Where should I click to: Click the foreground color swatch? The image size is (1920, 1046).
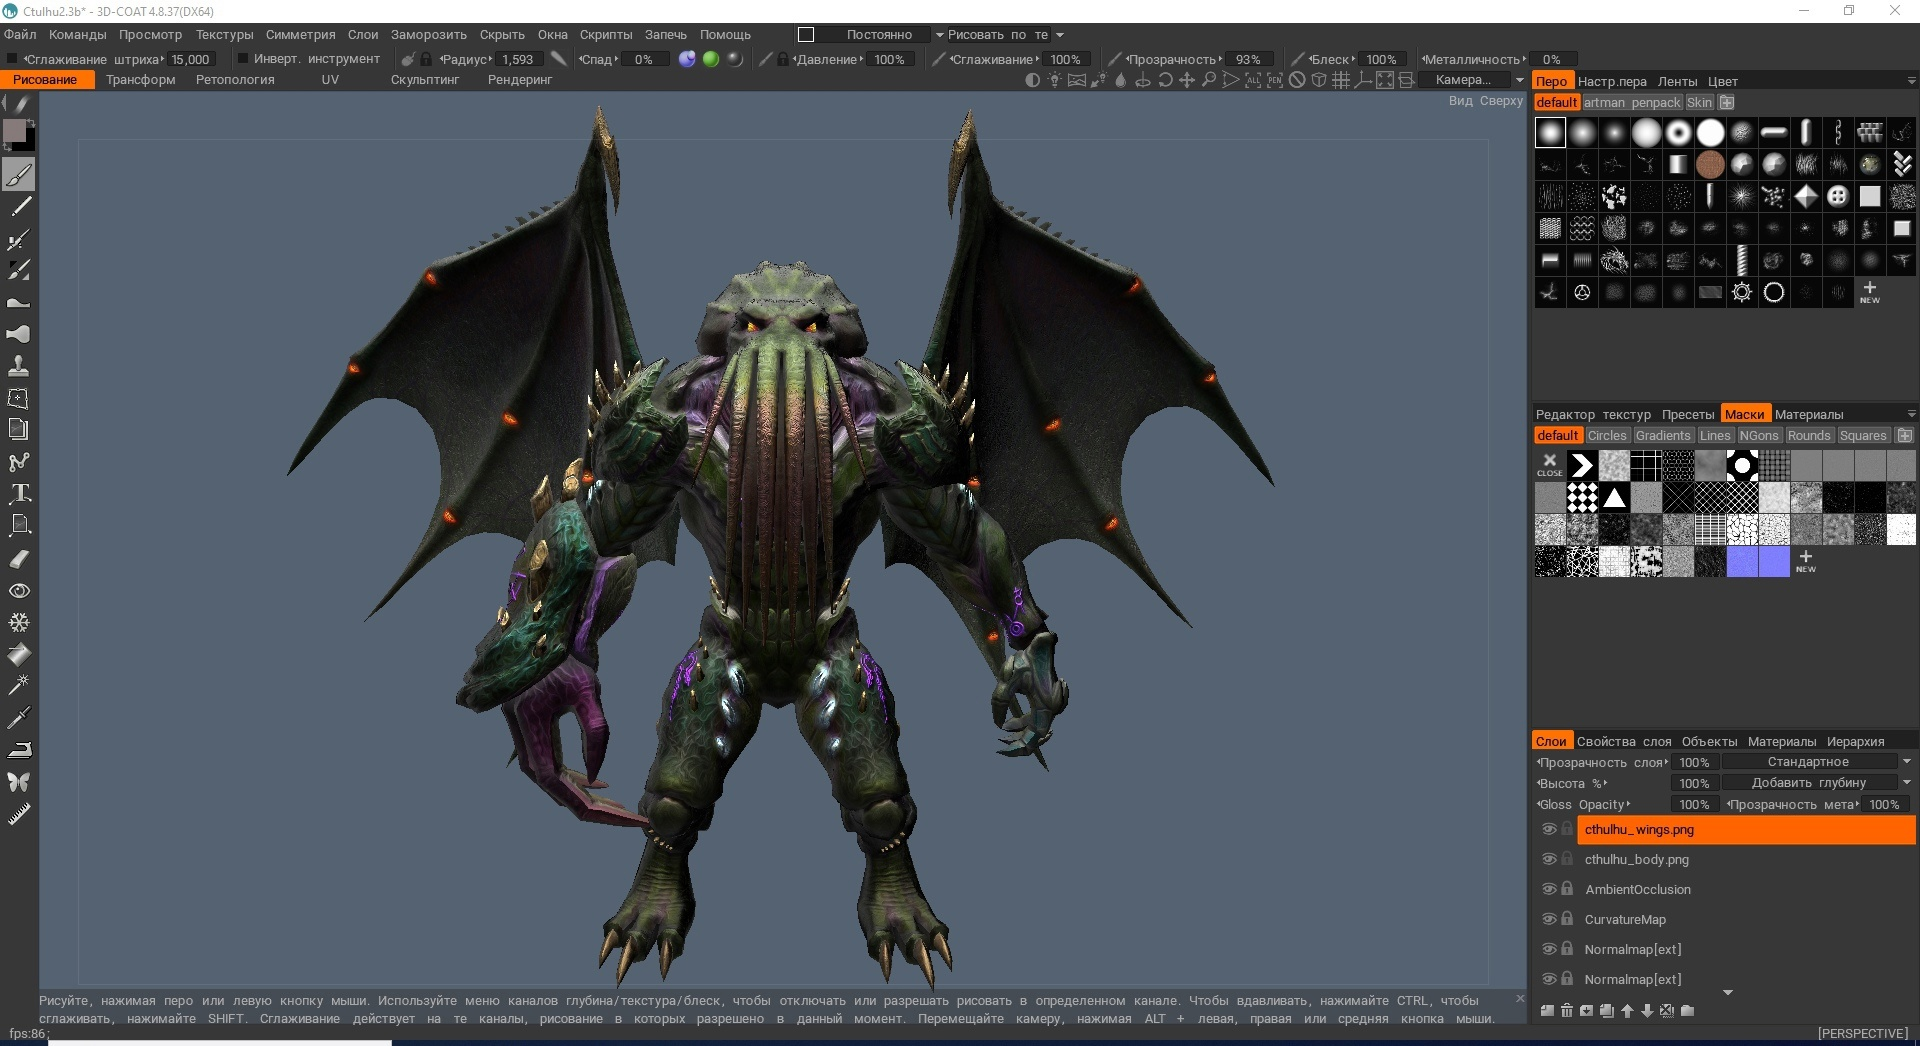(14, 131)
